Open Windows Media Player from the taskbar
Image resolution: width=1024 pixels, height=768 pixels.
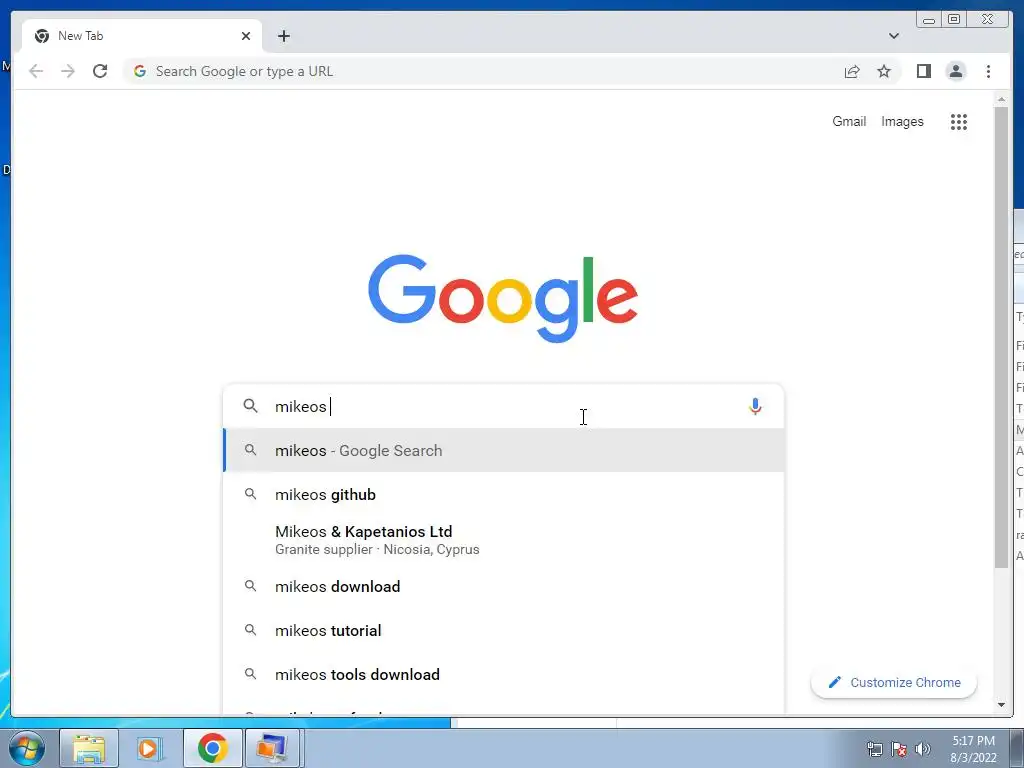click(x=150, y=748)
